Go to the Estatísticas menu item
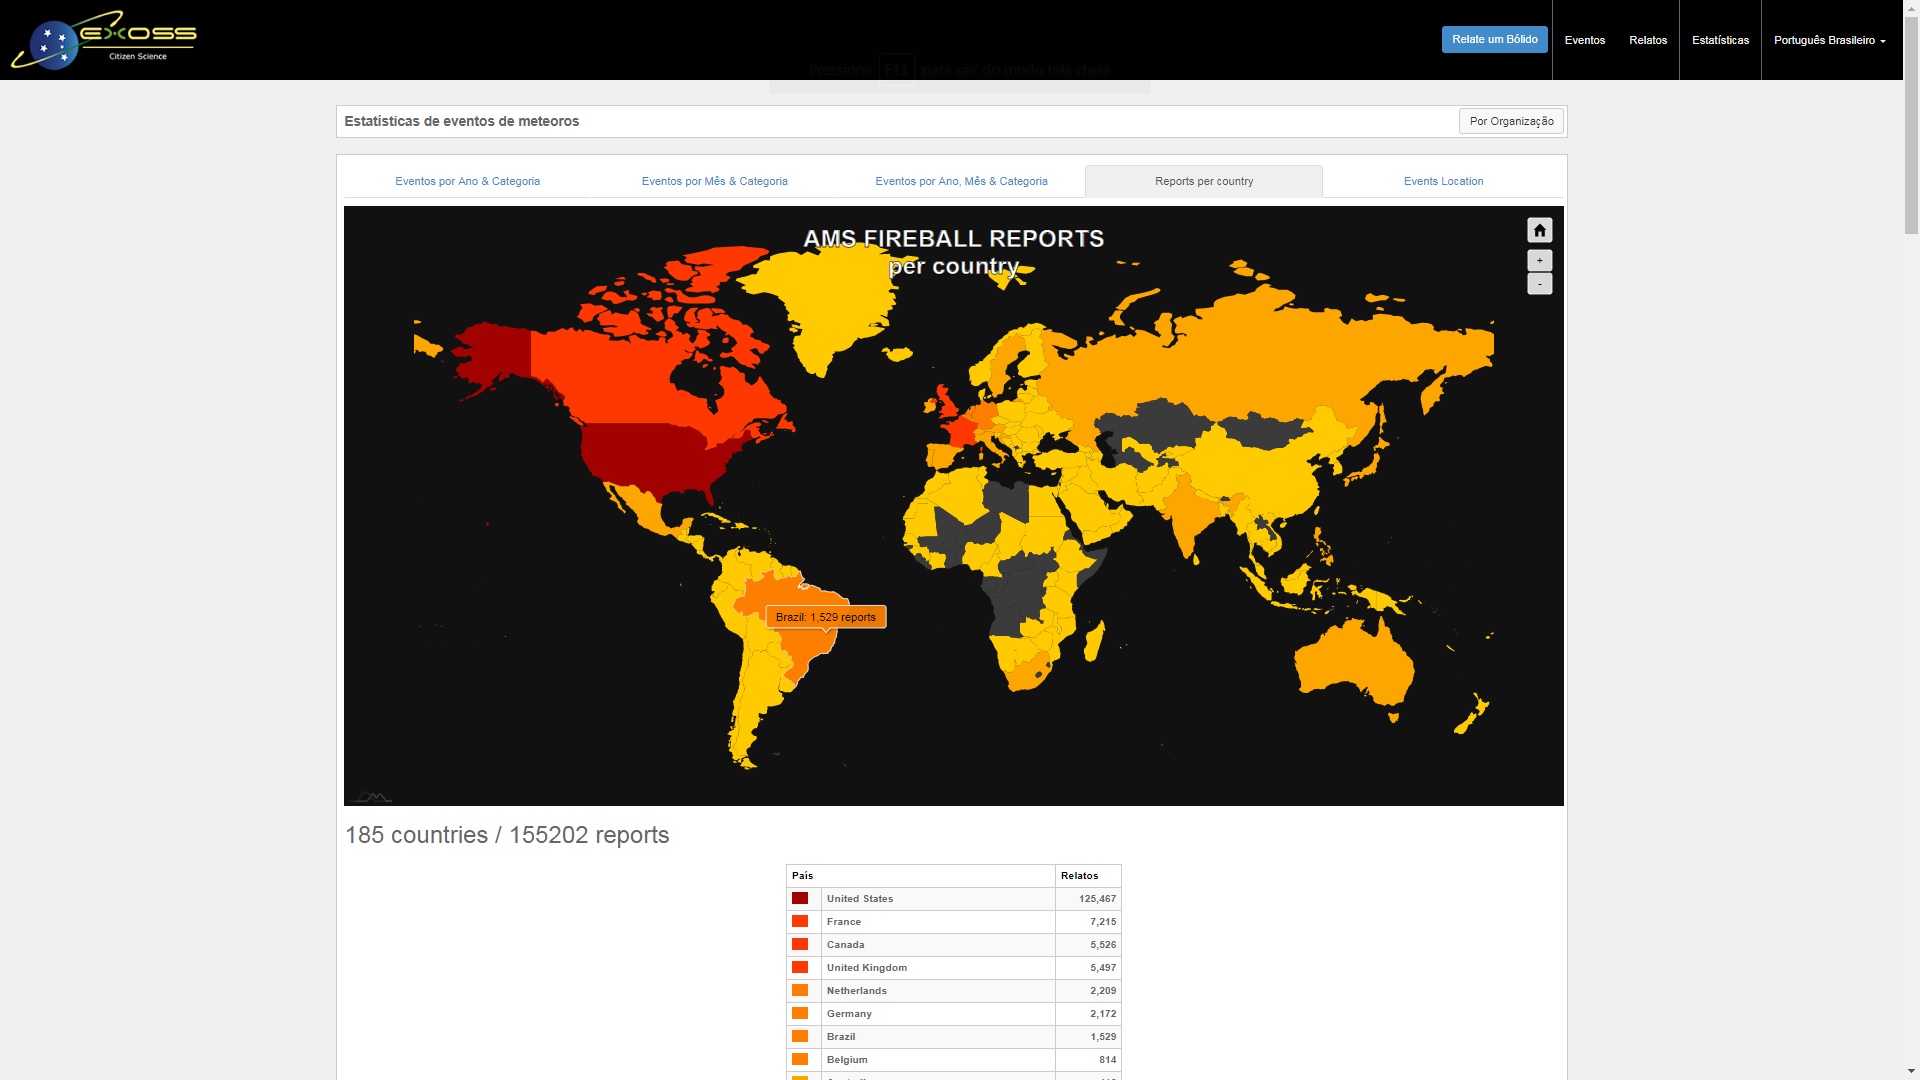The image size is (1920, 1080). click(1720, 40)
